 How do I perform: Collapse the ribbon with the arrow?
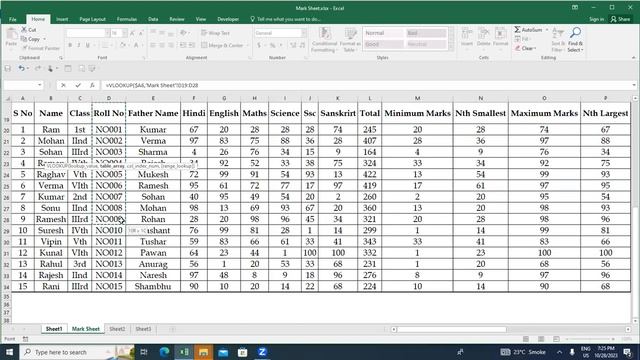[x=633, y=58]
